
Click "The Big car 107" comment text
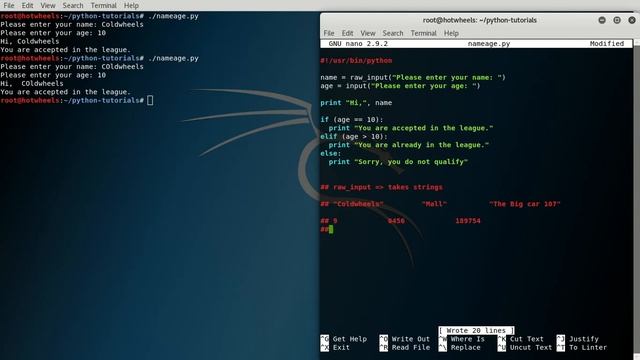[x=524, y=204]
